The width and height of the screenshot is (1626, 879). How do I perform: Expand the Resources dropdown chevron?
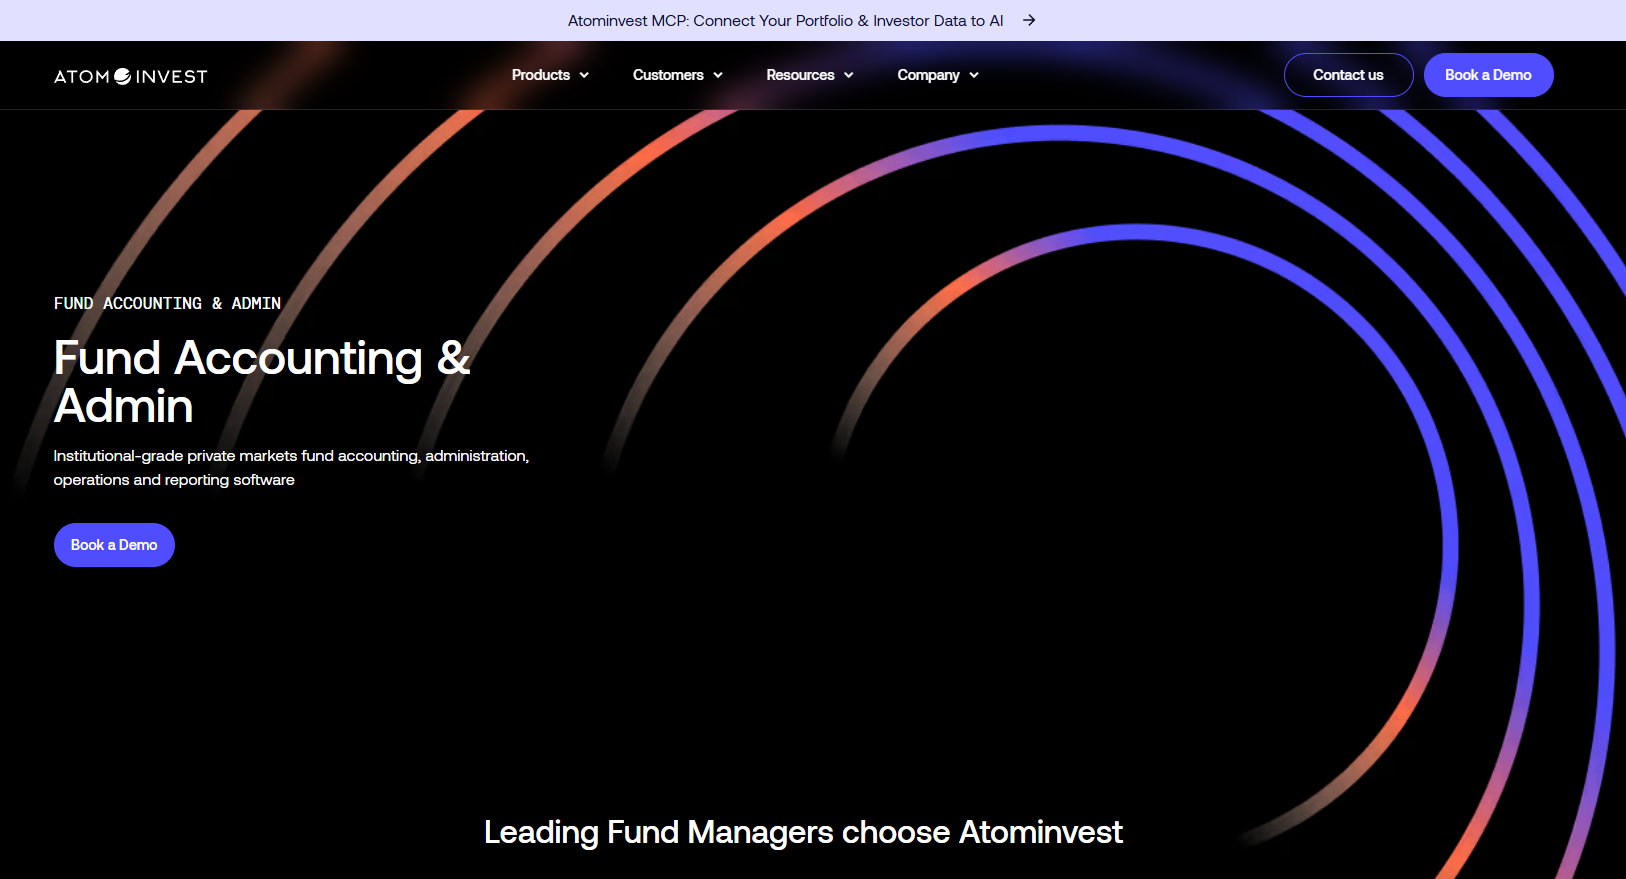tap(849, 75)
